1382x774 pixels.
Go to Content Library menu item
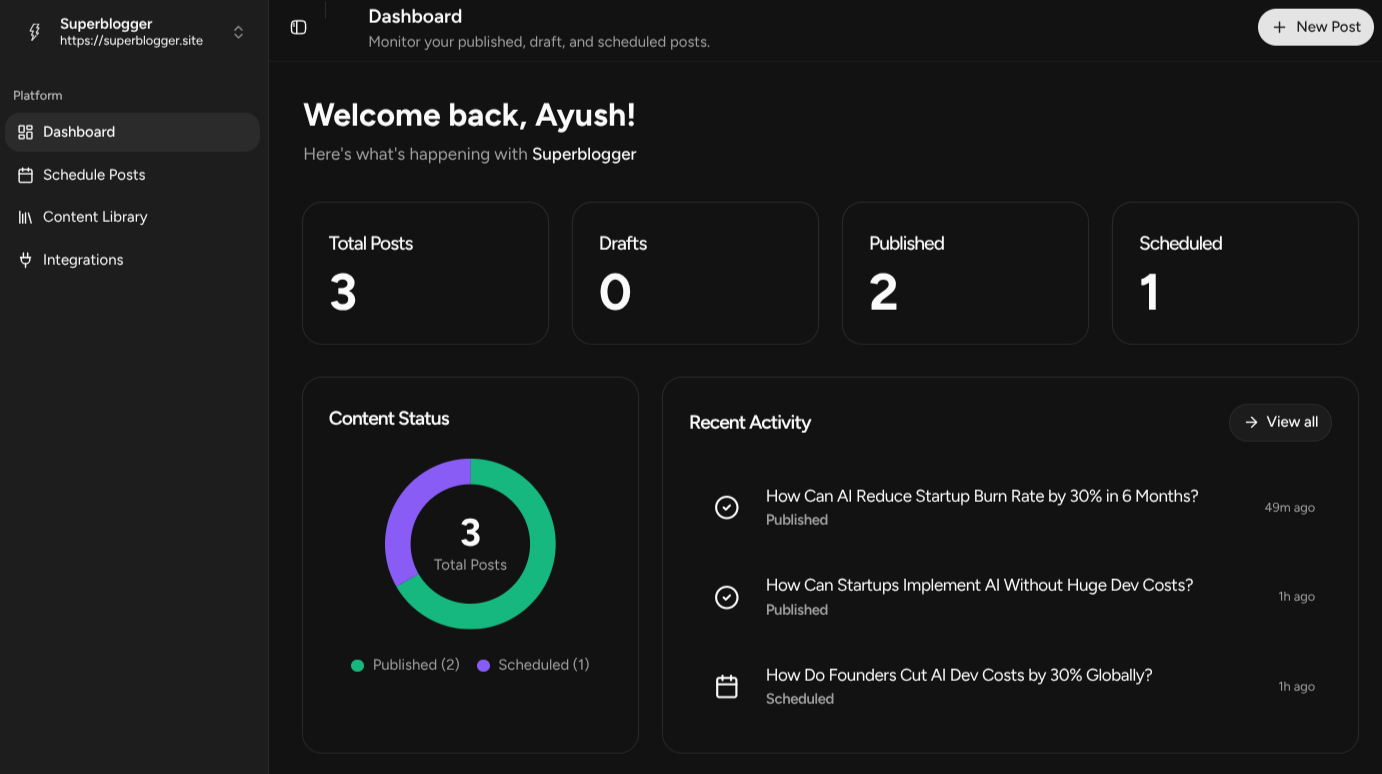pos(95,217)
